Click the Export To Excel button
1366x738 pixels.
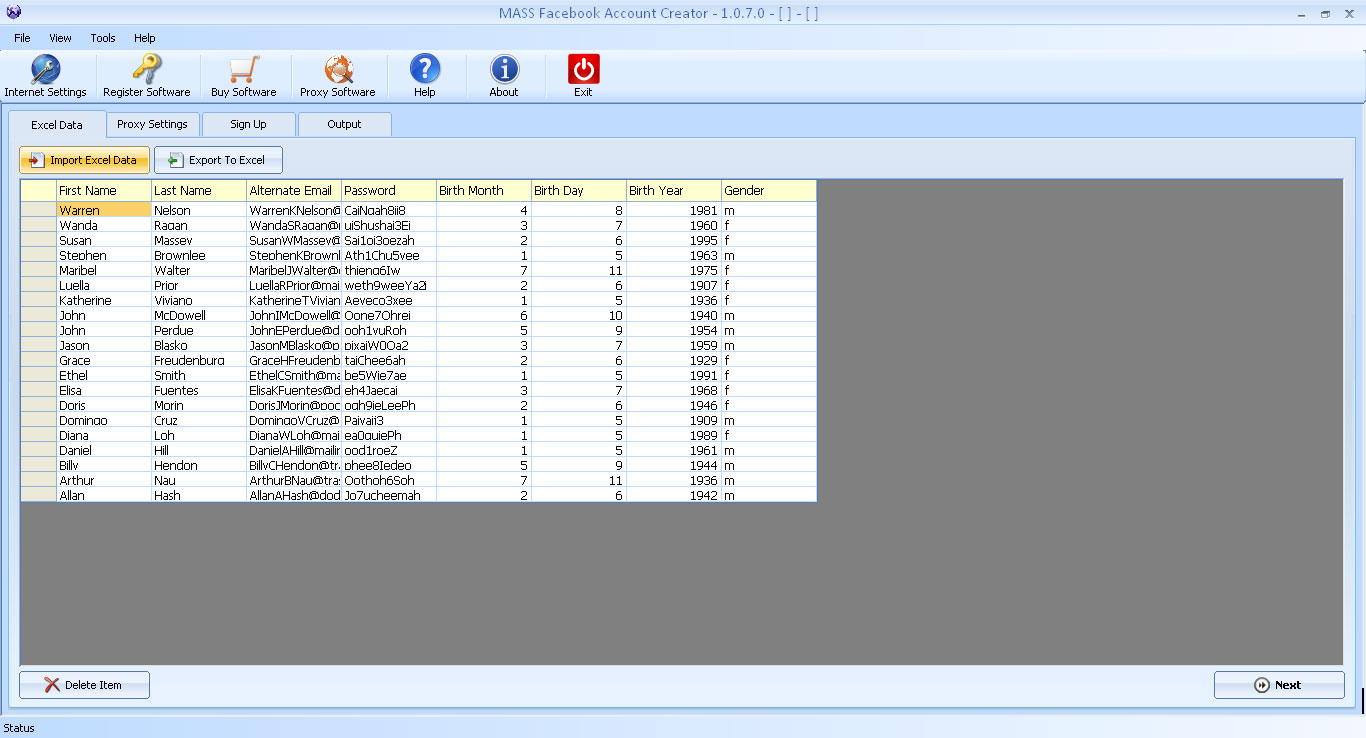(x=218, y=160)
